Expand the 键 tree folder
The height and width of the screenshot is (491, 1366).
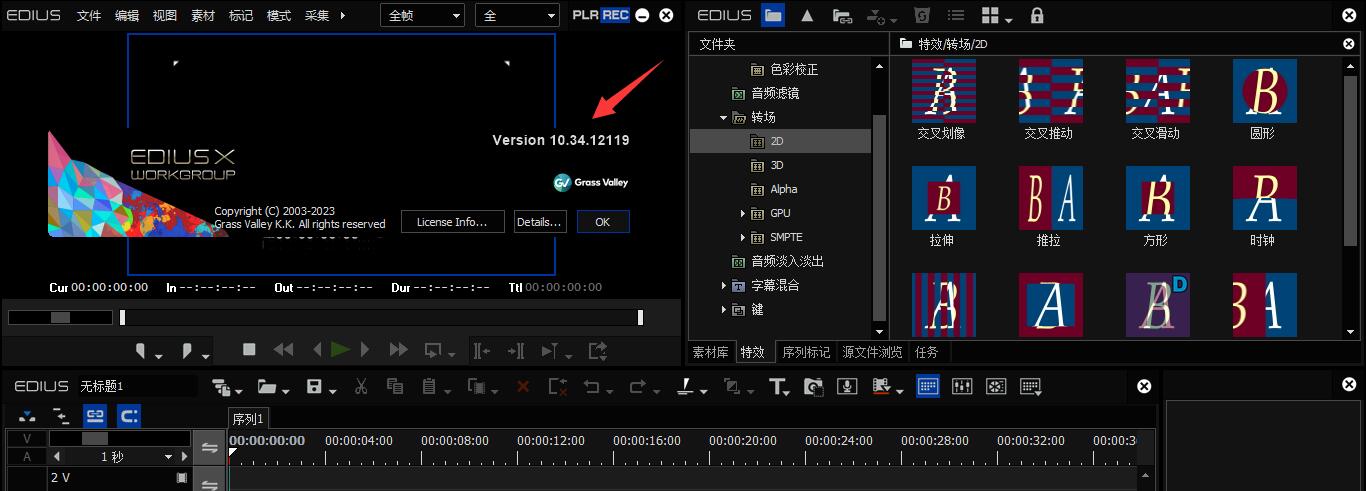[723, 309]
